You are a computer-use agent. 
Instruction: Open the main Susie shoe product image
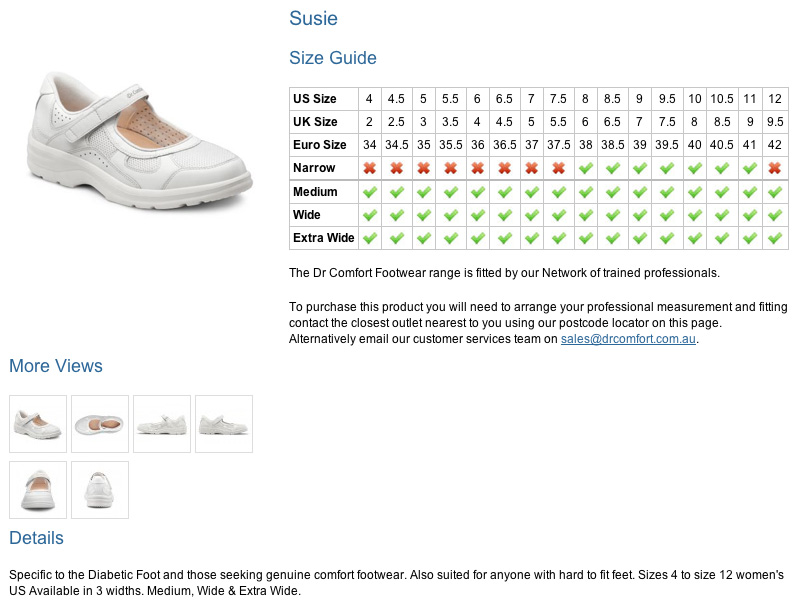139,140
